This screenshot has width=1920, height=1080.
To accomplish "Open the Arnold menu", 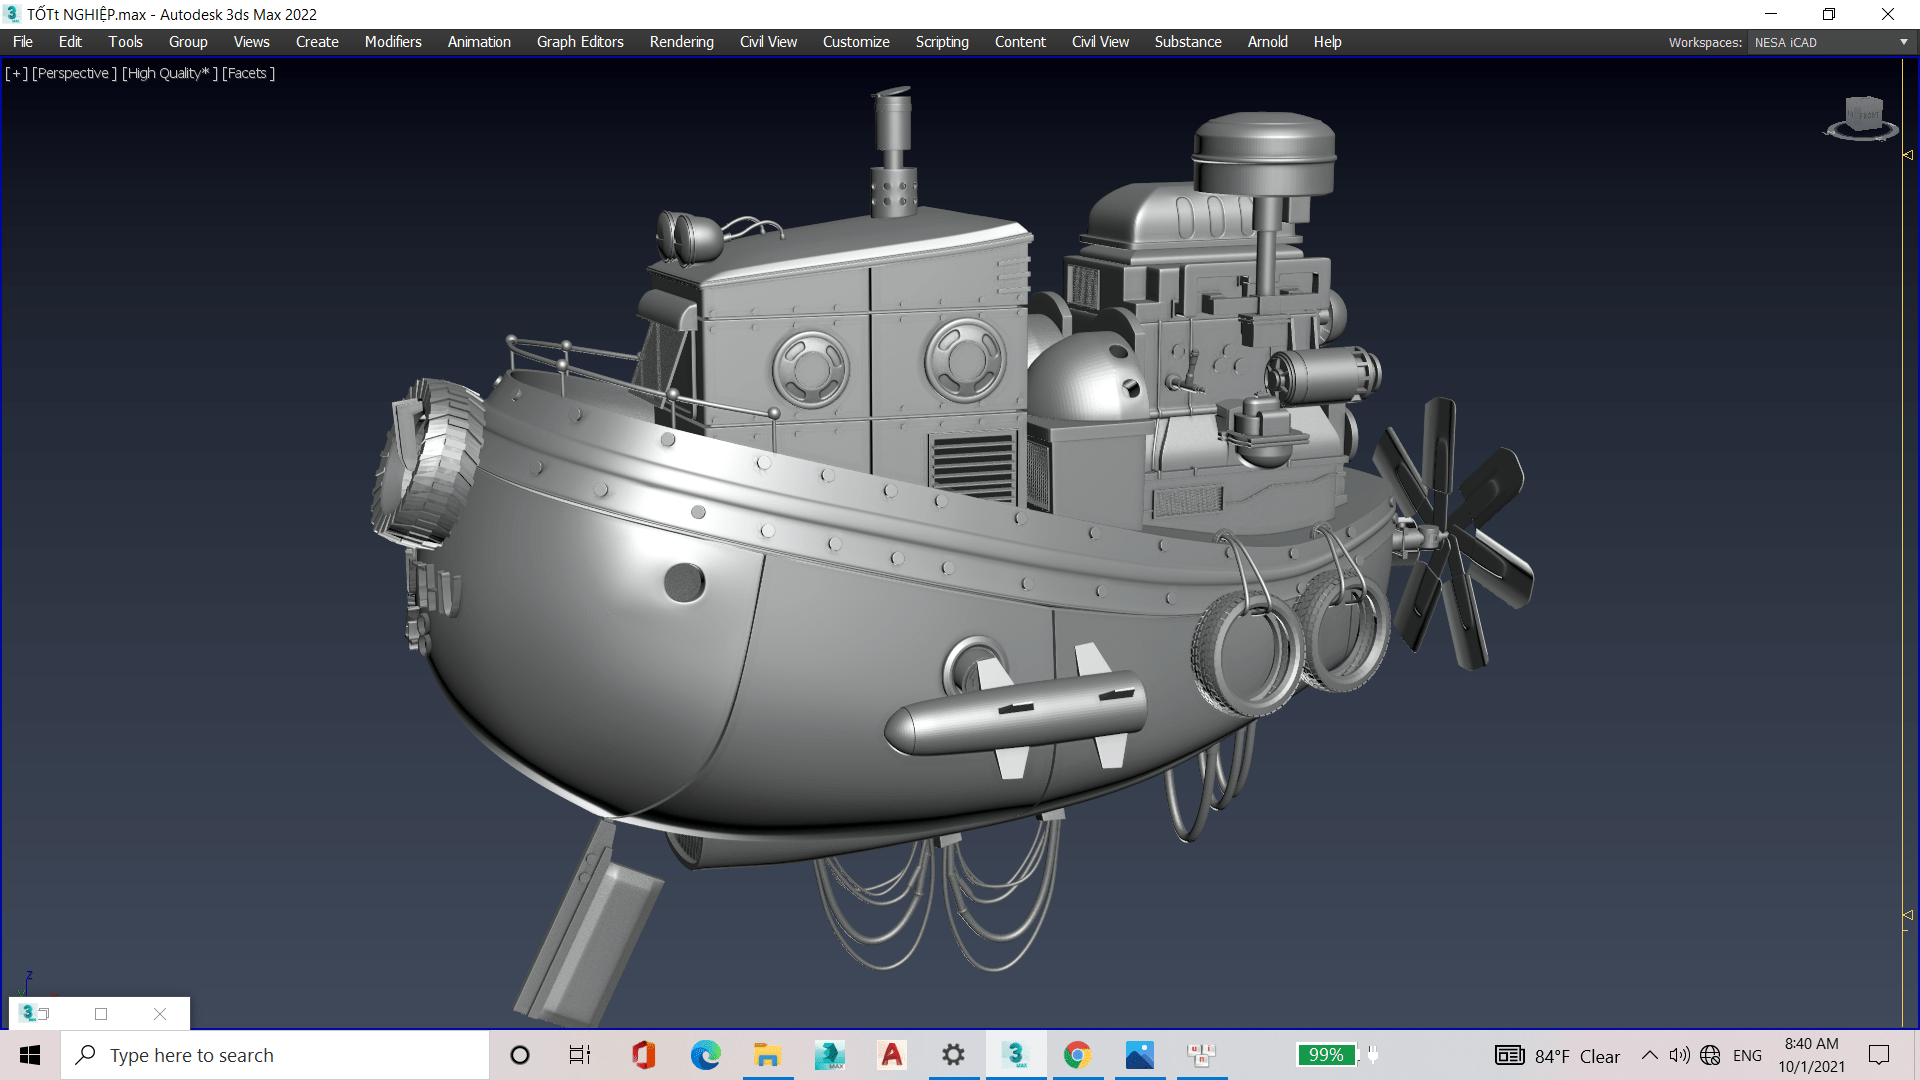I will [1267, 42].
